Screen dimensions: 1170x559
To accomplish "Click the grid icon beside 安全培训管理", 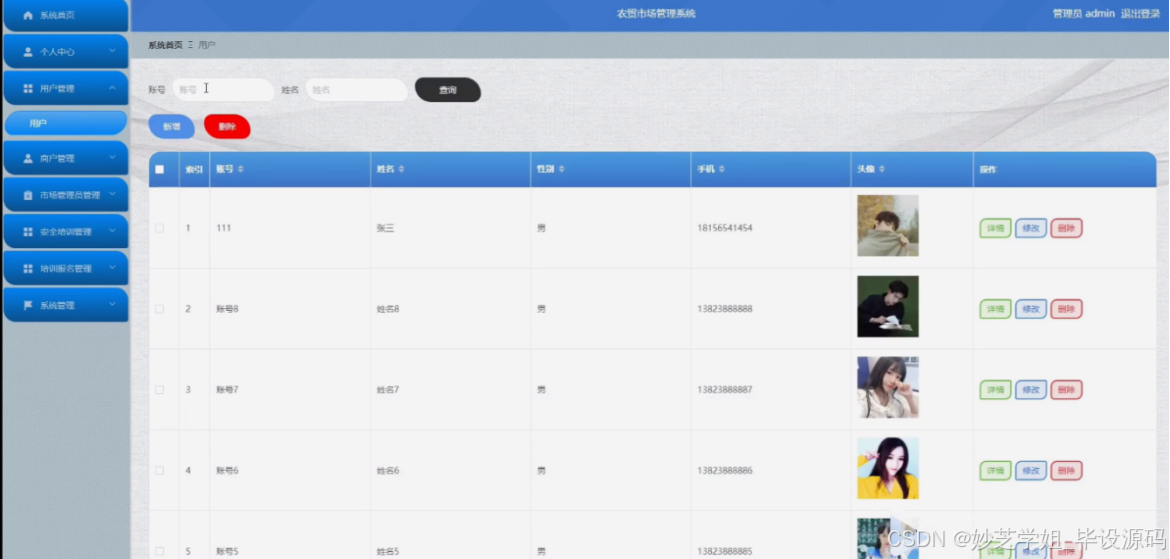I will 28,231.
